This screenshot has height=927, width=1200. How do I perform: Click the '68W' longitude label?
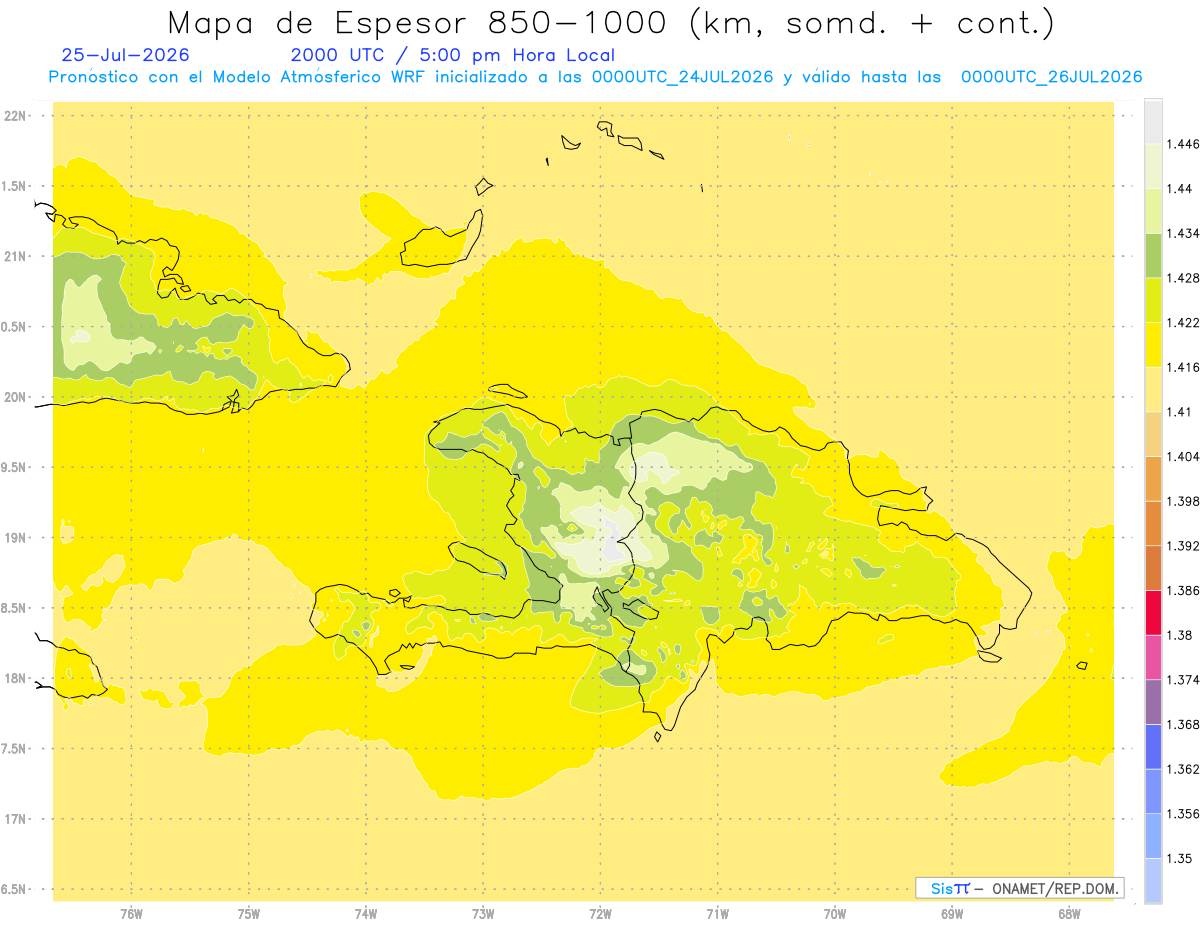1069,914
